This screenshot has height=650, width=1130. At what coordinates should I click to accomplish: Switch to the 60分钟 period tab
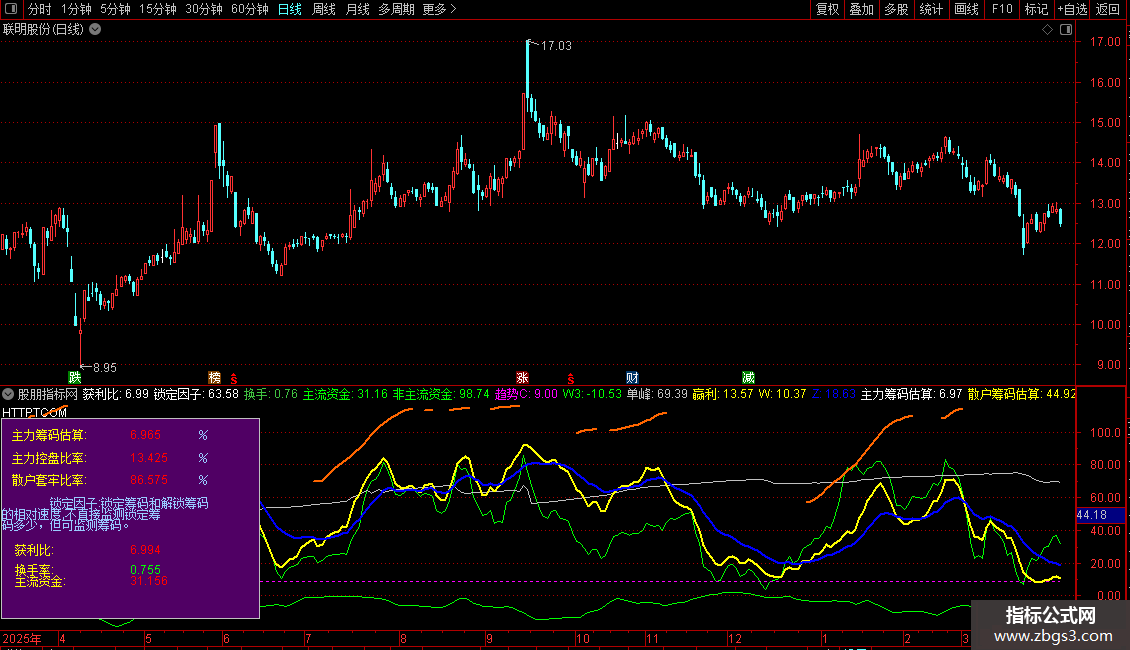(249, 9)
